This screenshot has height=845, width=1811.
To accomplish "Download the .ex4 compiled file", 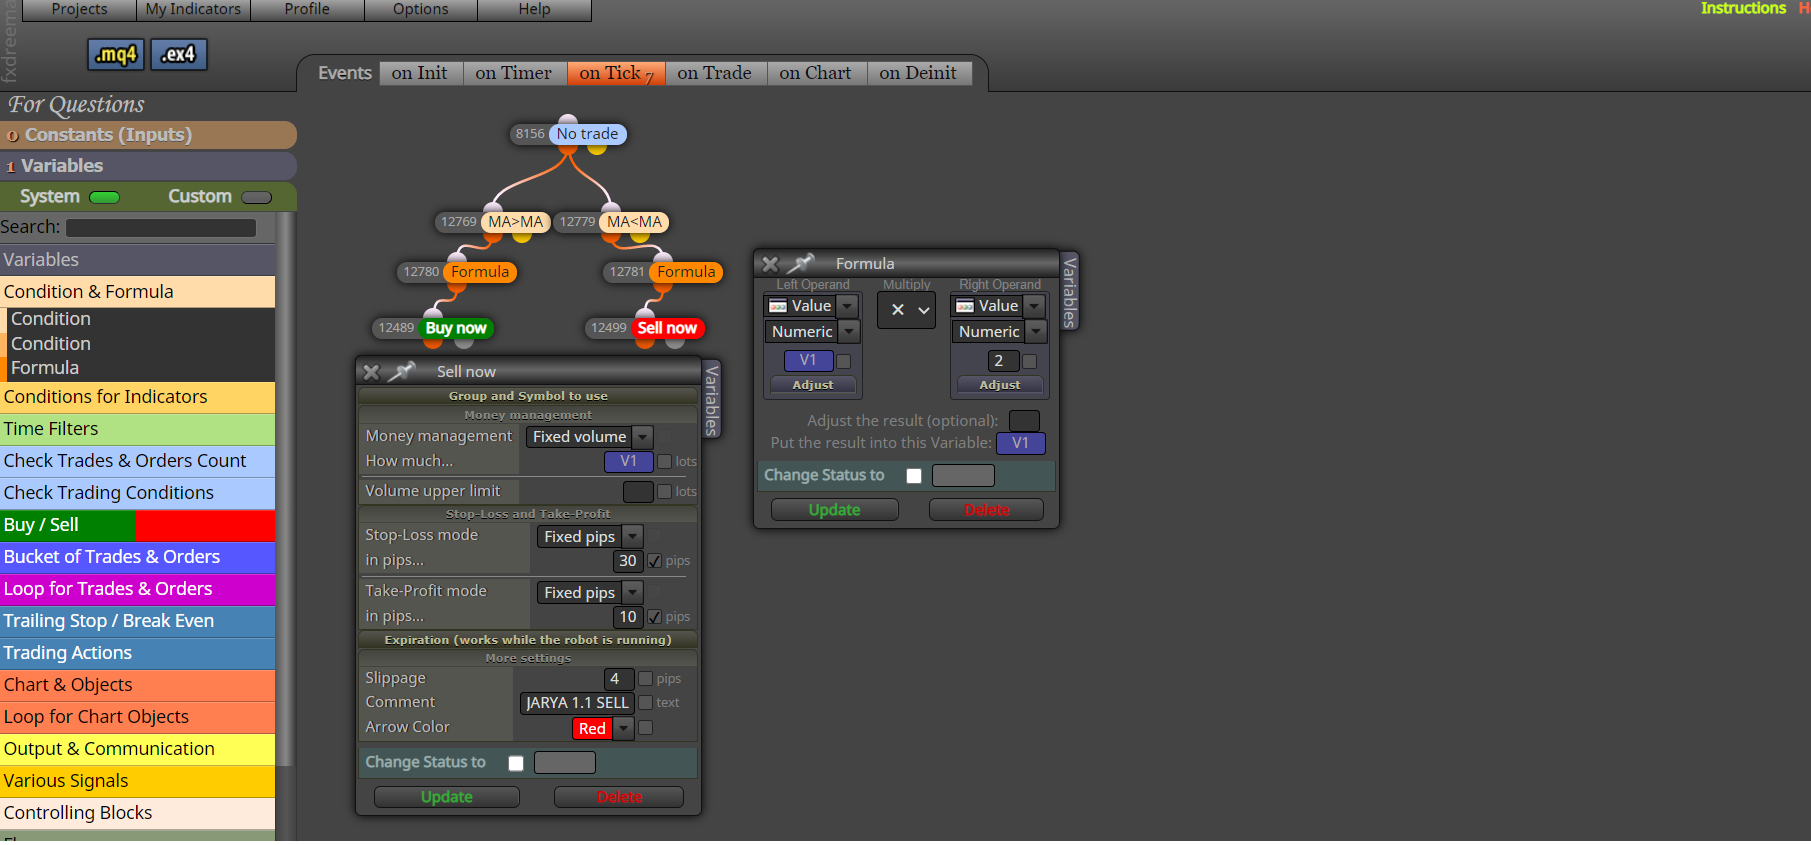I will pos(179,54).
